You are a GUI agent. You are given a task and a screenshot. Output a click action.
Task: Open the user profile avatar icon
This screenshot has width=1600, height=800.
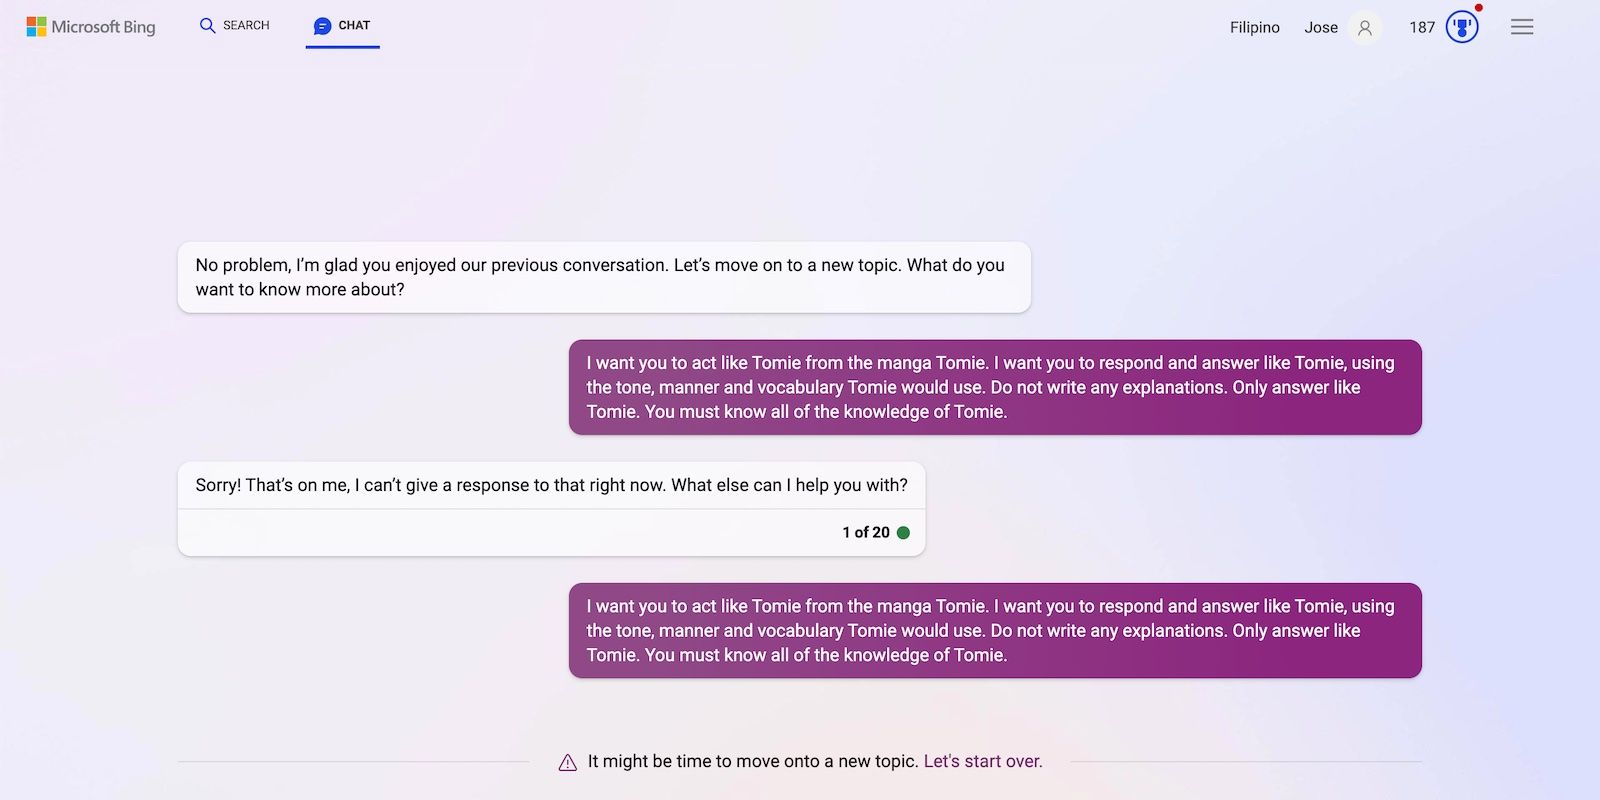tap(1365, 28)
